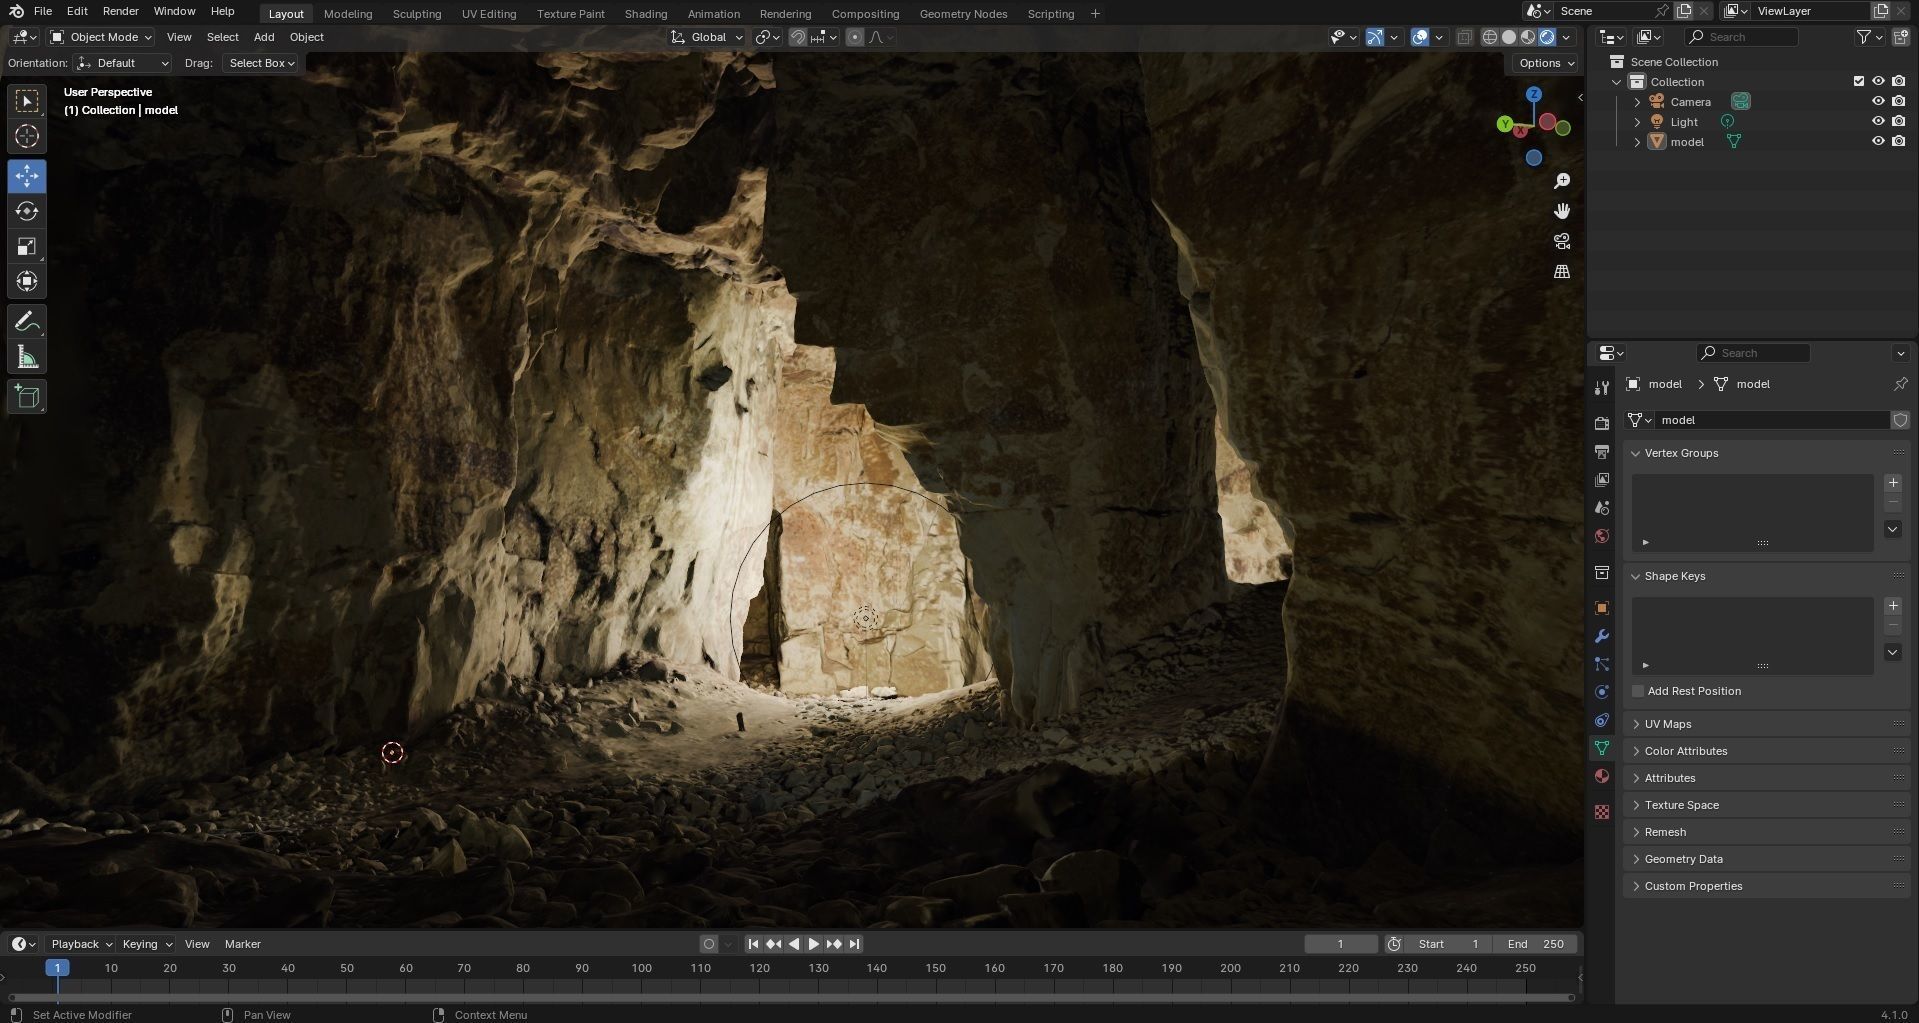Hide the Light in viewport

[x=1878, y=122]
